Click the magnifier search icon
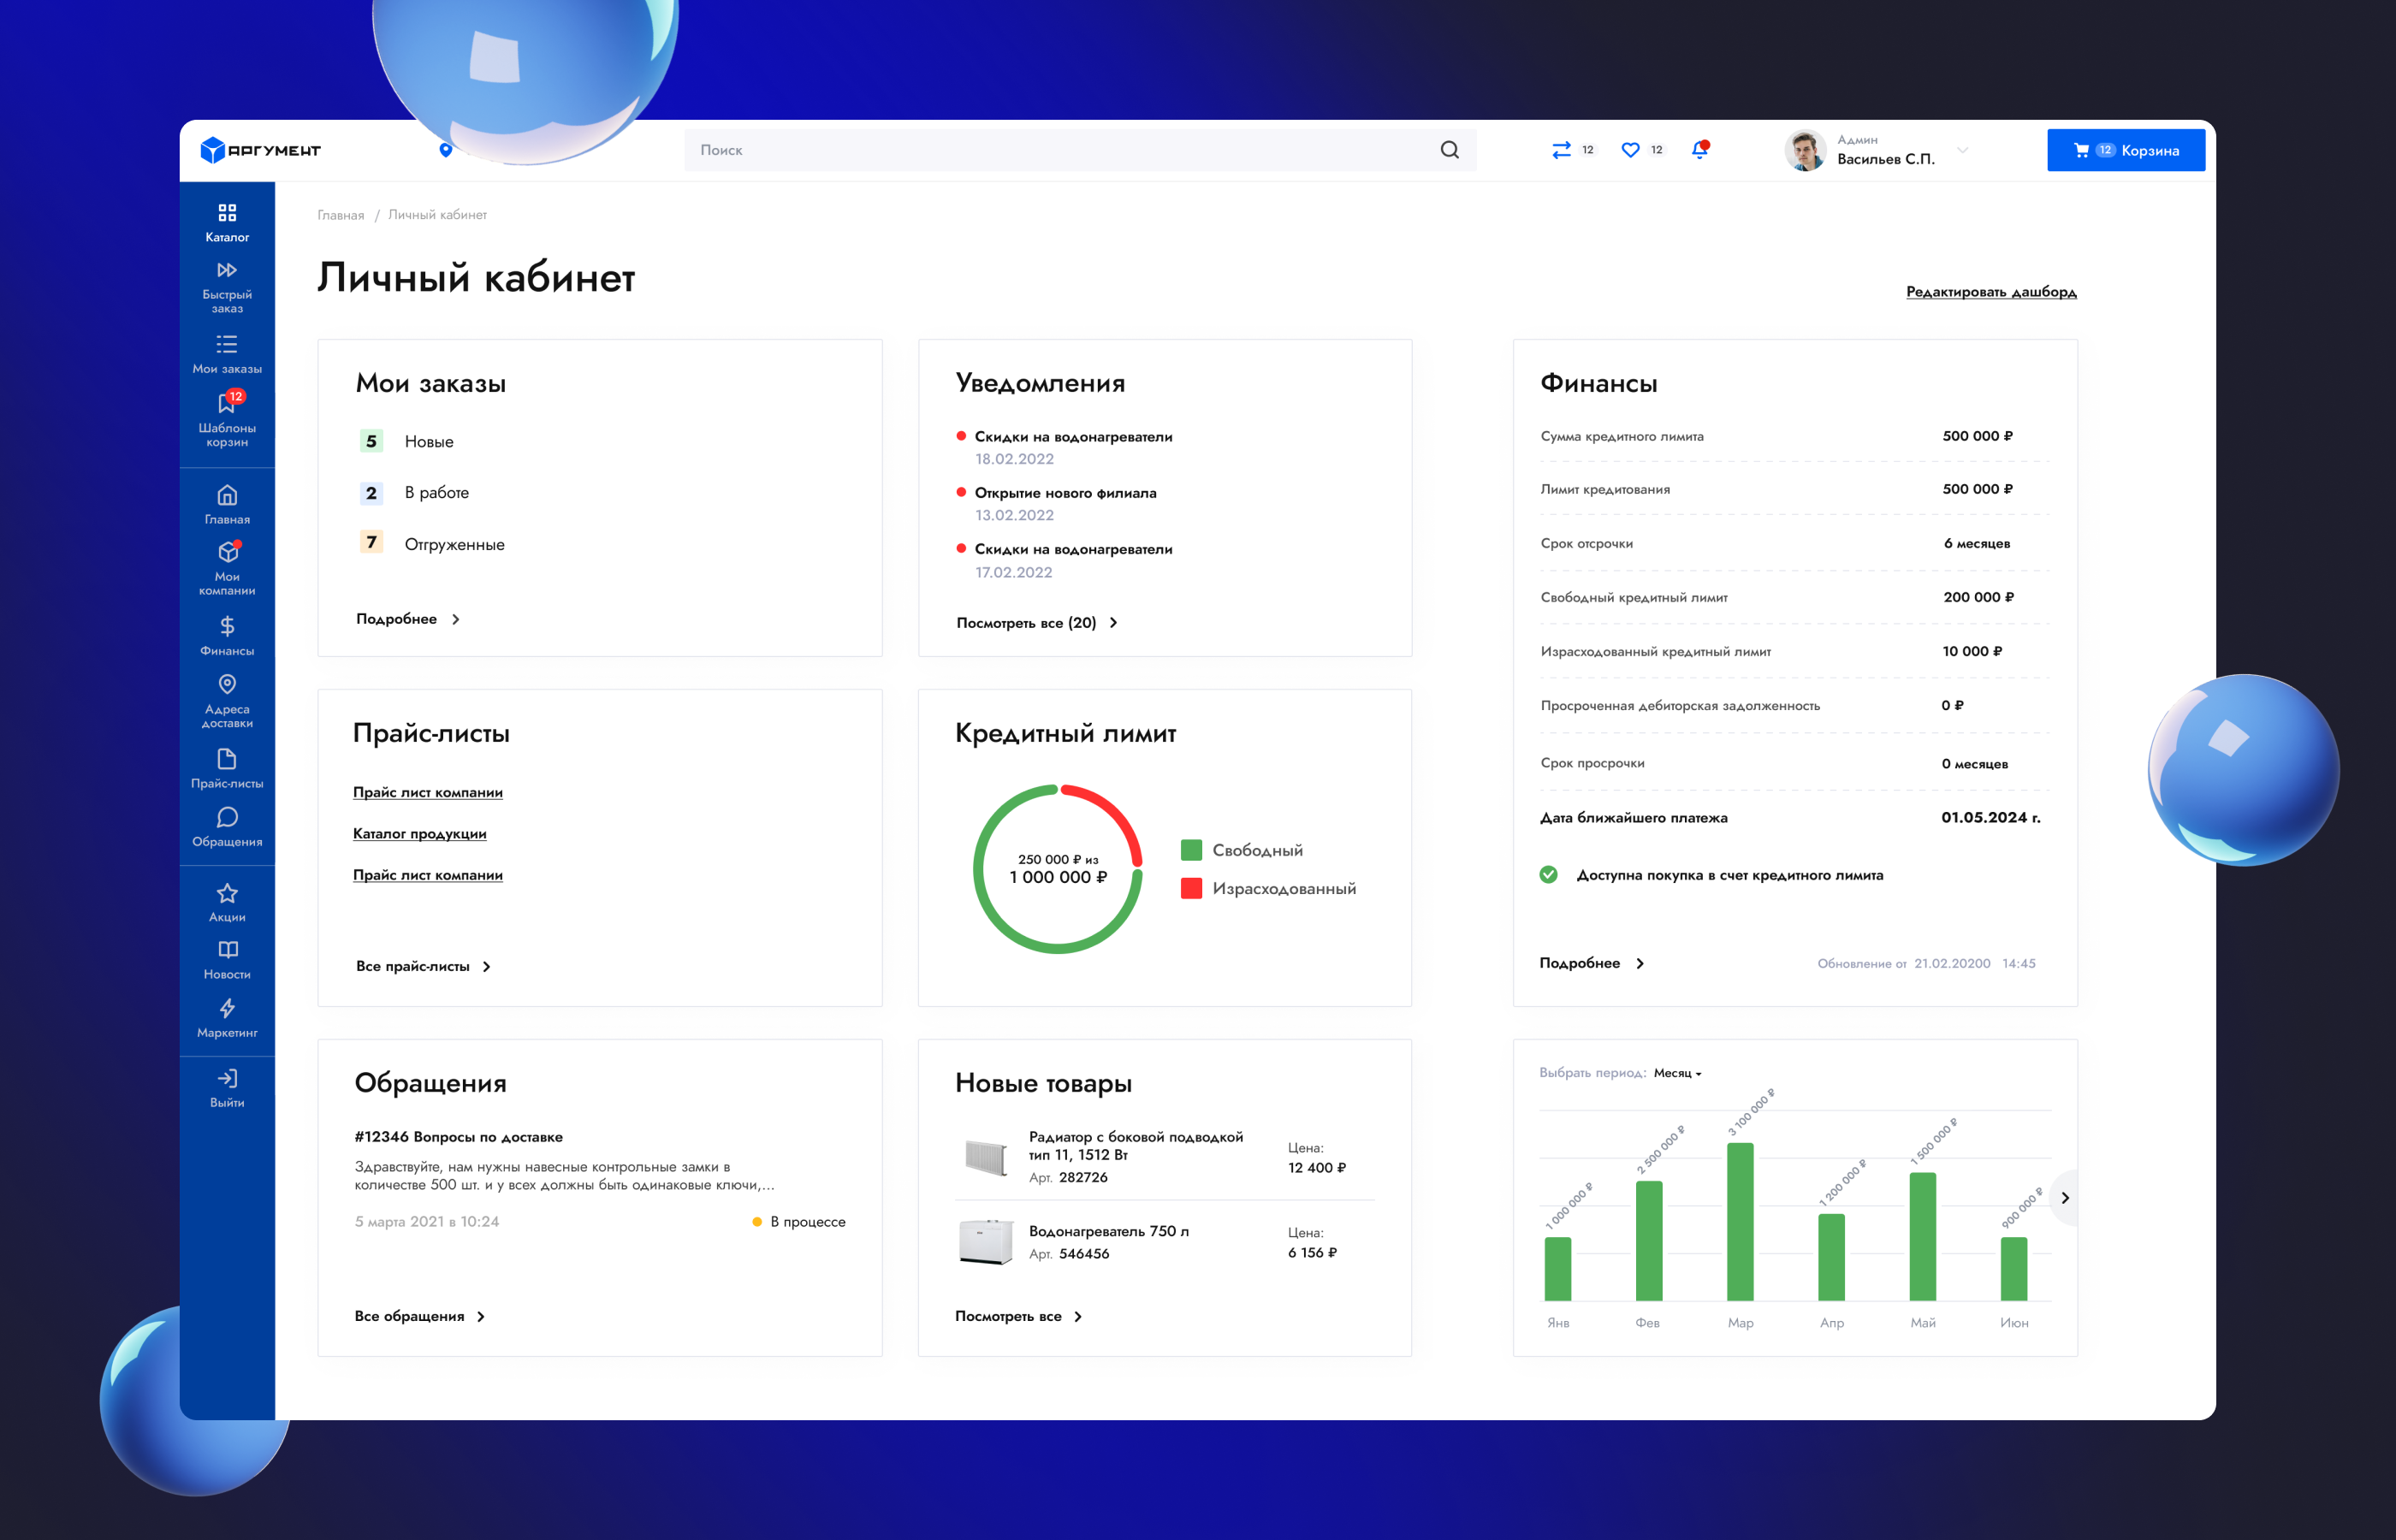 tap(1449, 150)
